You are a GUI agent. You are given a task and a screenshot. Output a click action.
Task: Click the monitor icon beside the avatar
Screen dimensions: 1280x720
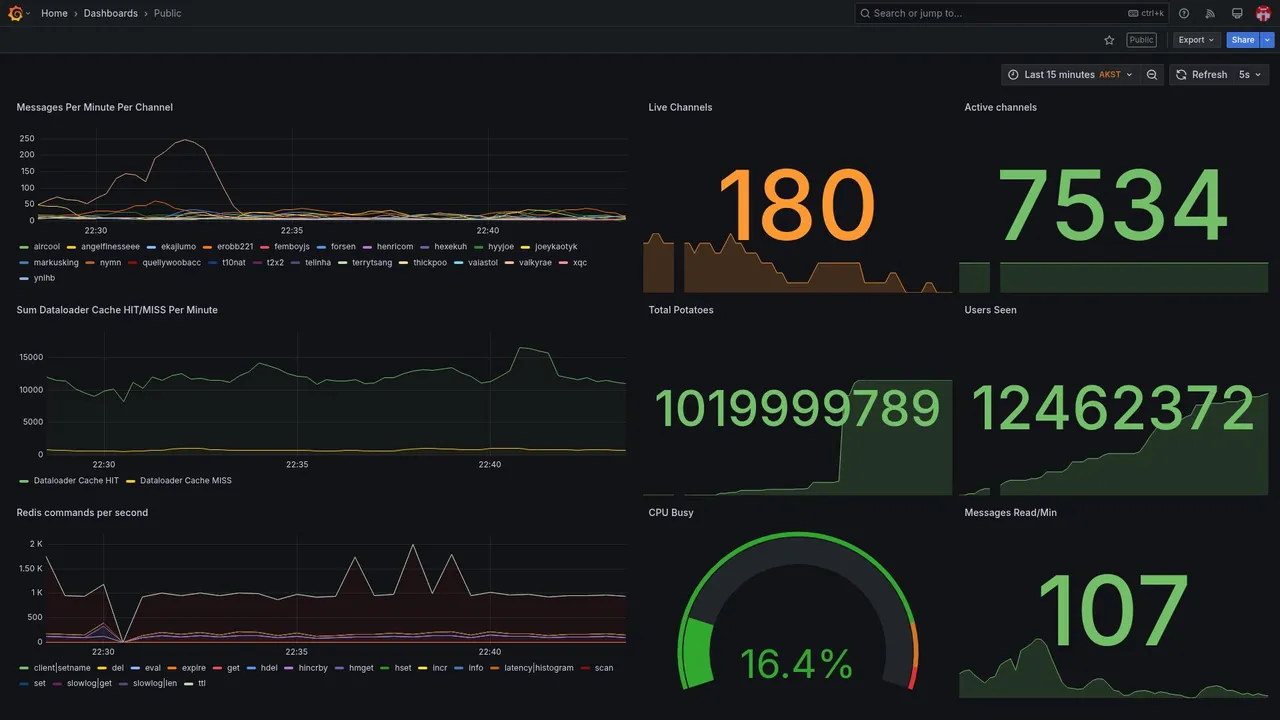tap(1237, 13)
